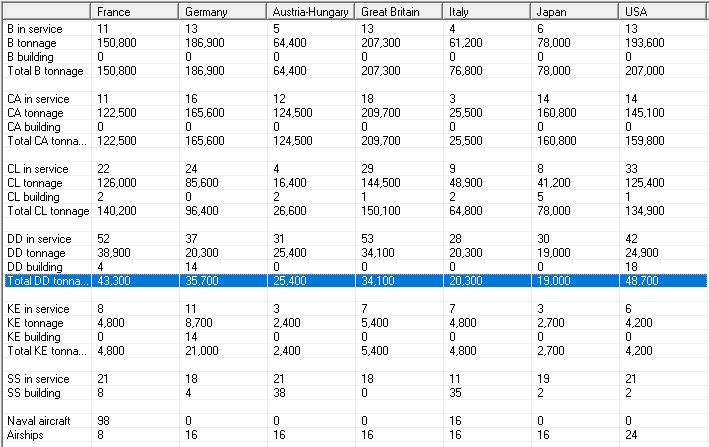Click Japan SS in service value 19
709x447 pixels.
tap(544, 379)
